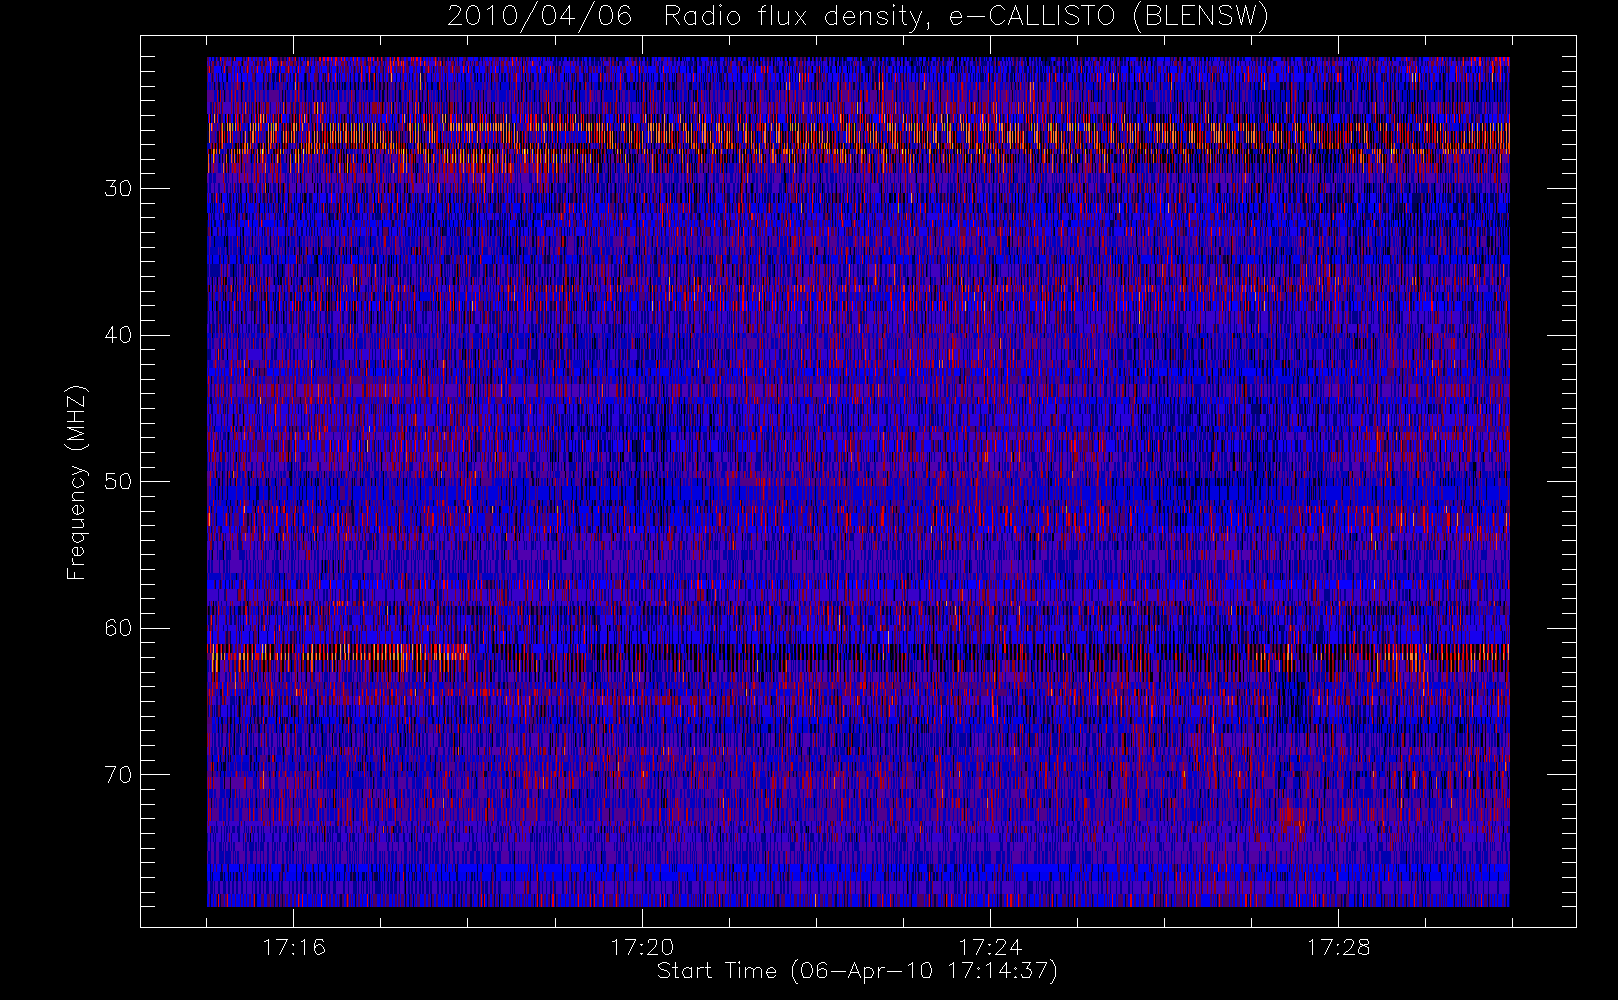Click the 17:16 time tick label
Viewport: 1618px width, 1000px height.
click(294, 947)
